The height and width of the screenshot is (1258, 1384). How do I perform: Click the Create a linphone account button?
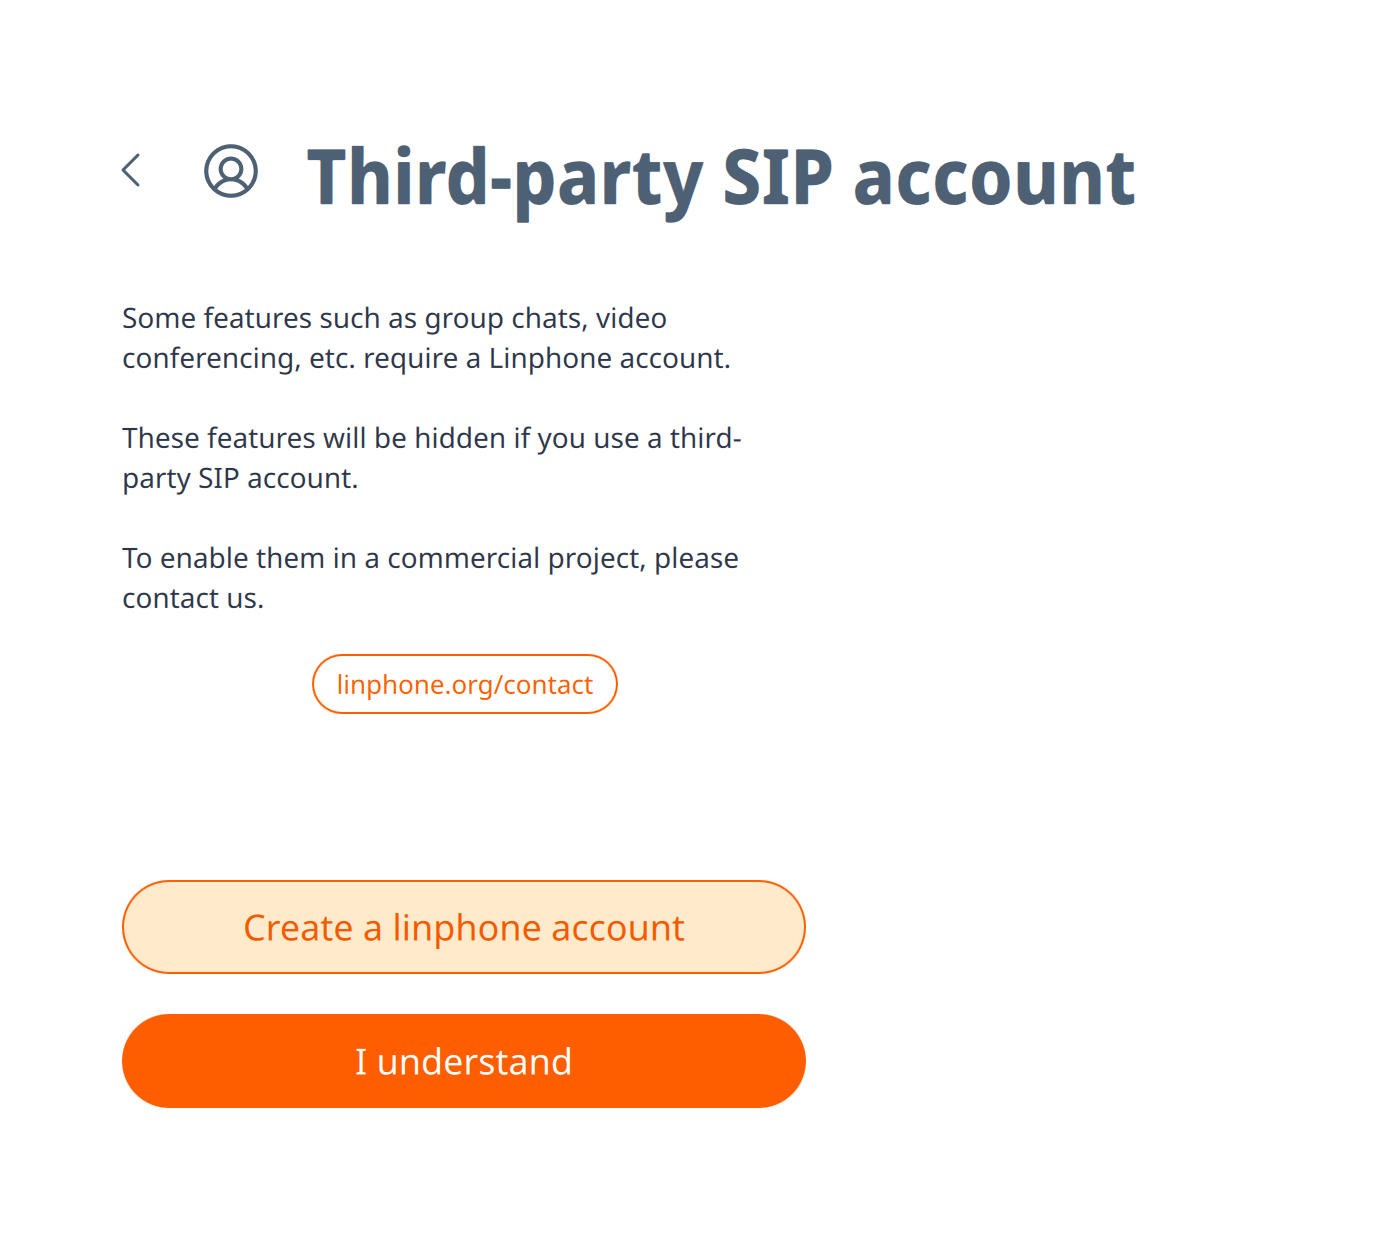pos(464,927)
